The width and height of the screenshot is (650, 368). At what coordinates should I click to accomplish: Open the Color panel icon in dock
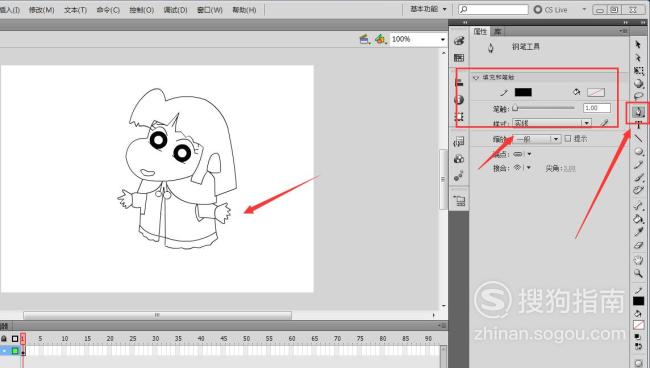[459, 40]
